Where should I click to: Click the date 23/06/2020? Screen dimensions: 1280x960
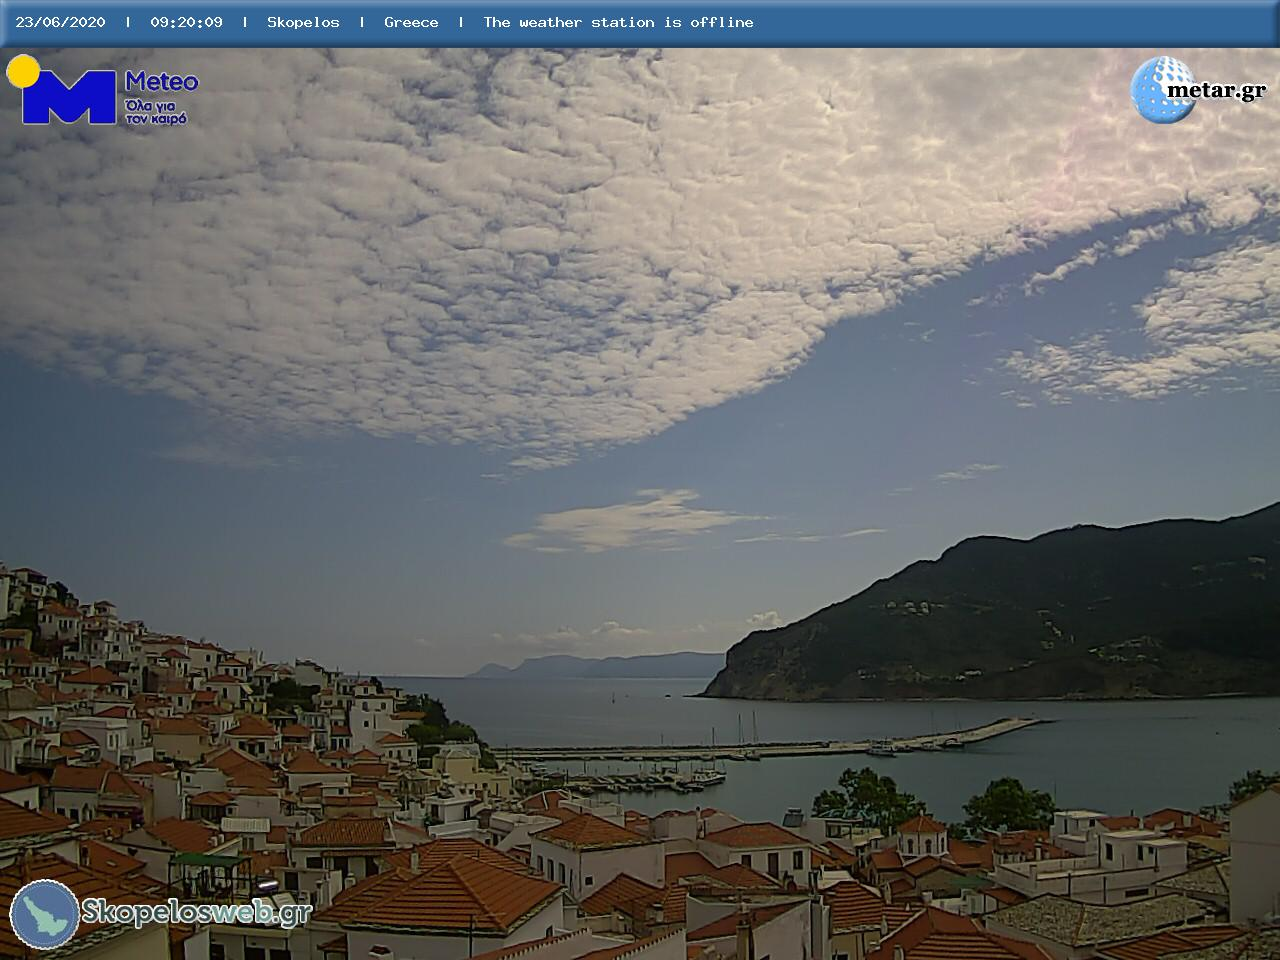click(60, 22)
